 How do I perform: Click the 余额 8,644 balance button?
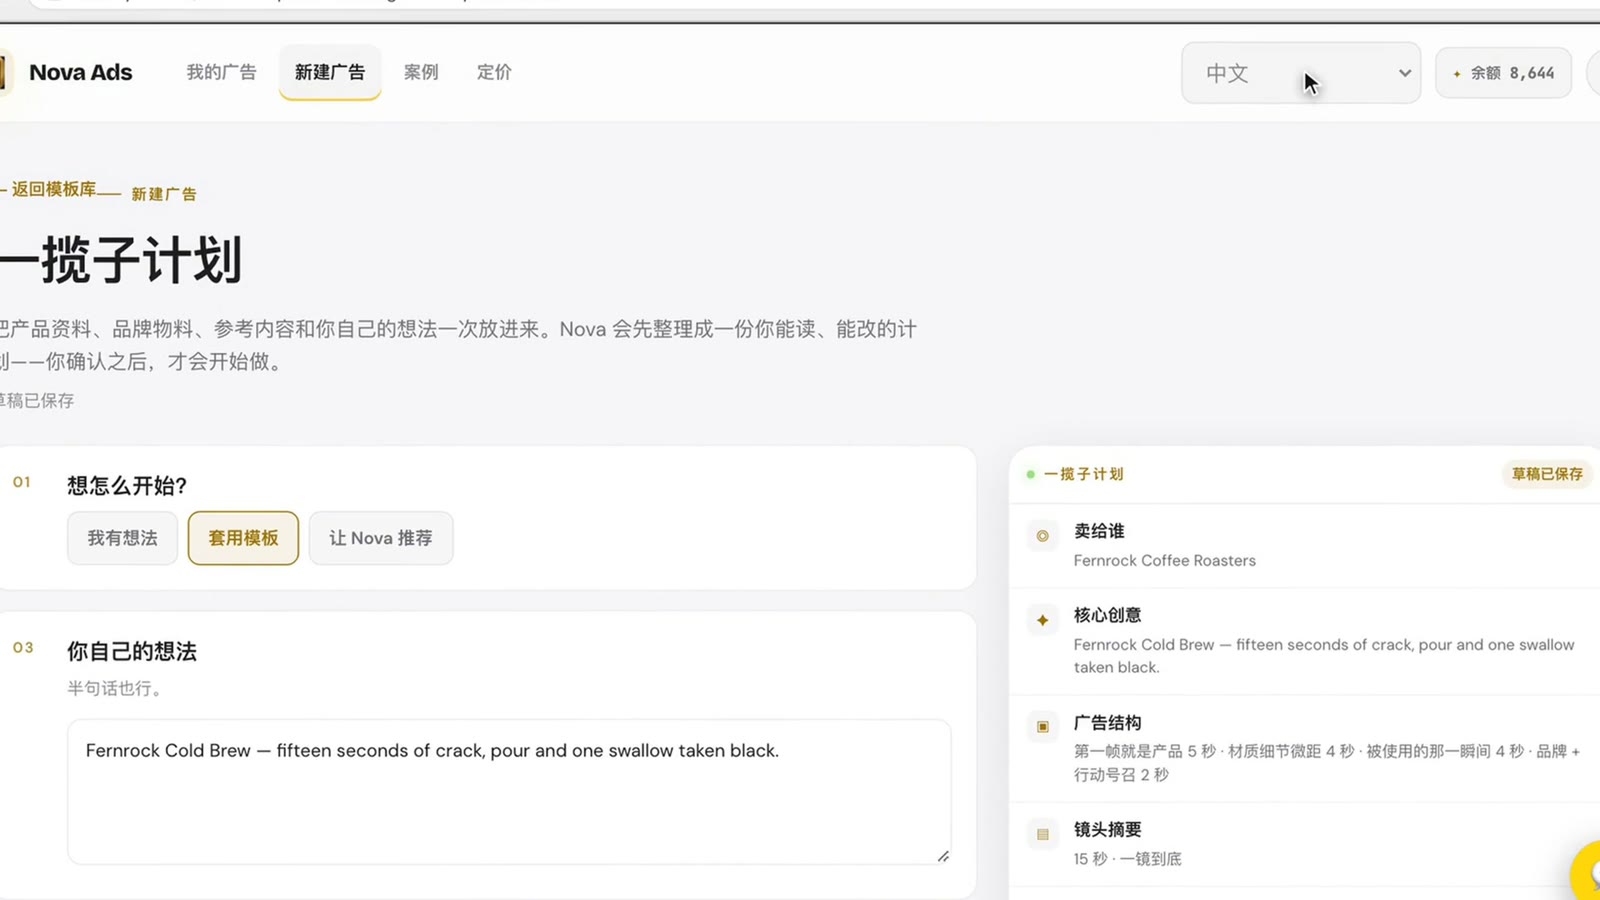click(x=1503, y=73)
